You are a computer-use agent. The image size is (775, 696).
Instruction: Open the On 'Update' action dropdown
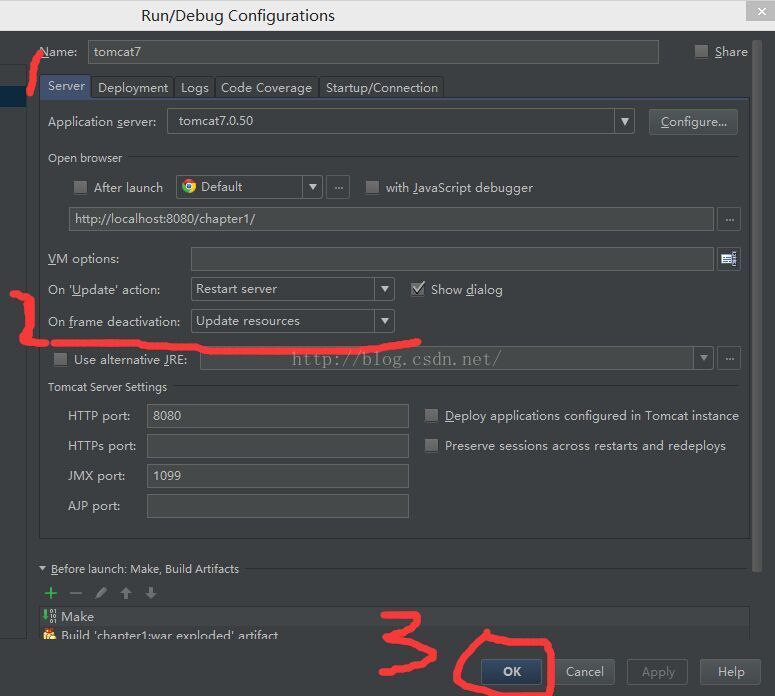[385, 289]
